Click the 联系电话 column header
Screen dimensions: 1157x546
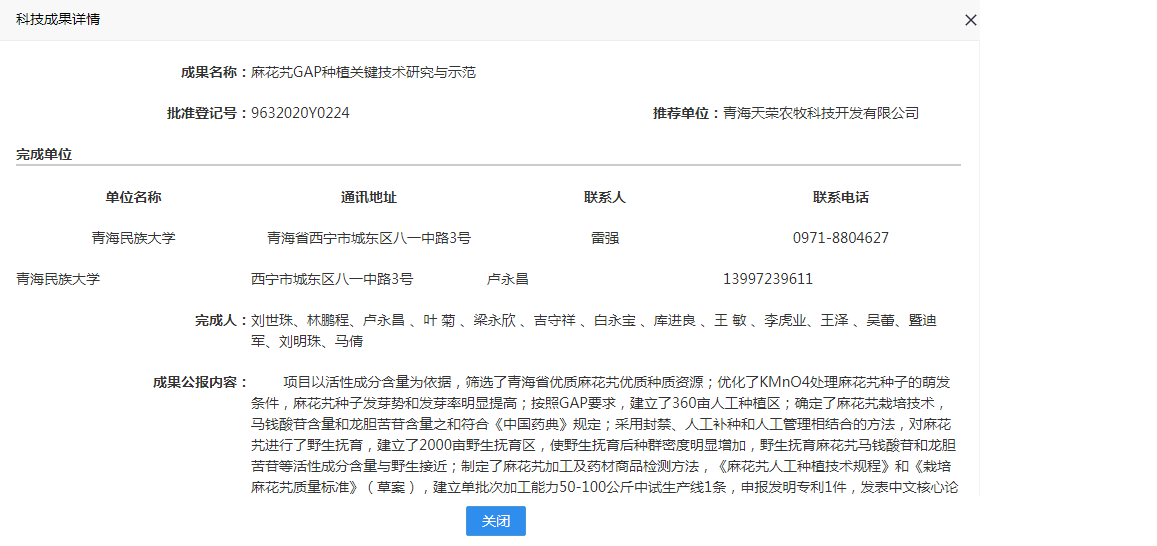click(840, 197)
